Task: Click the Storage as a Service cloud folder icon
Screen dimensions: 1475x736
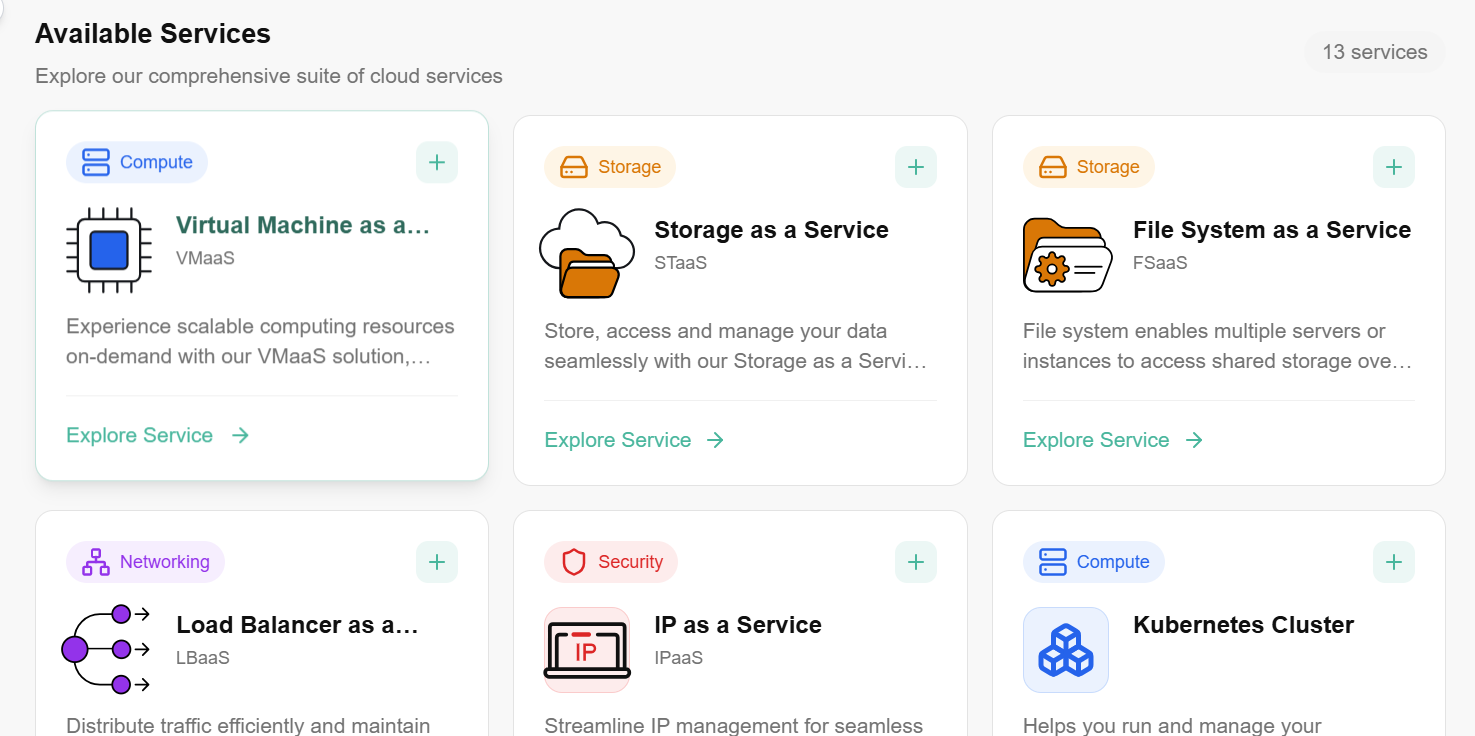Action: pyautogui.click(x=587, y=254)
